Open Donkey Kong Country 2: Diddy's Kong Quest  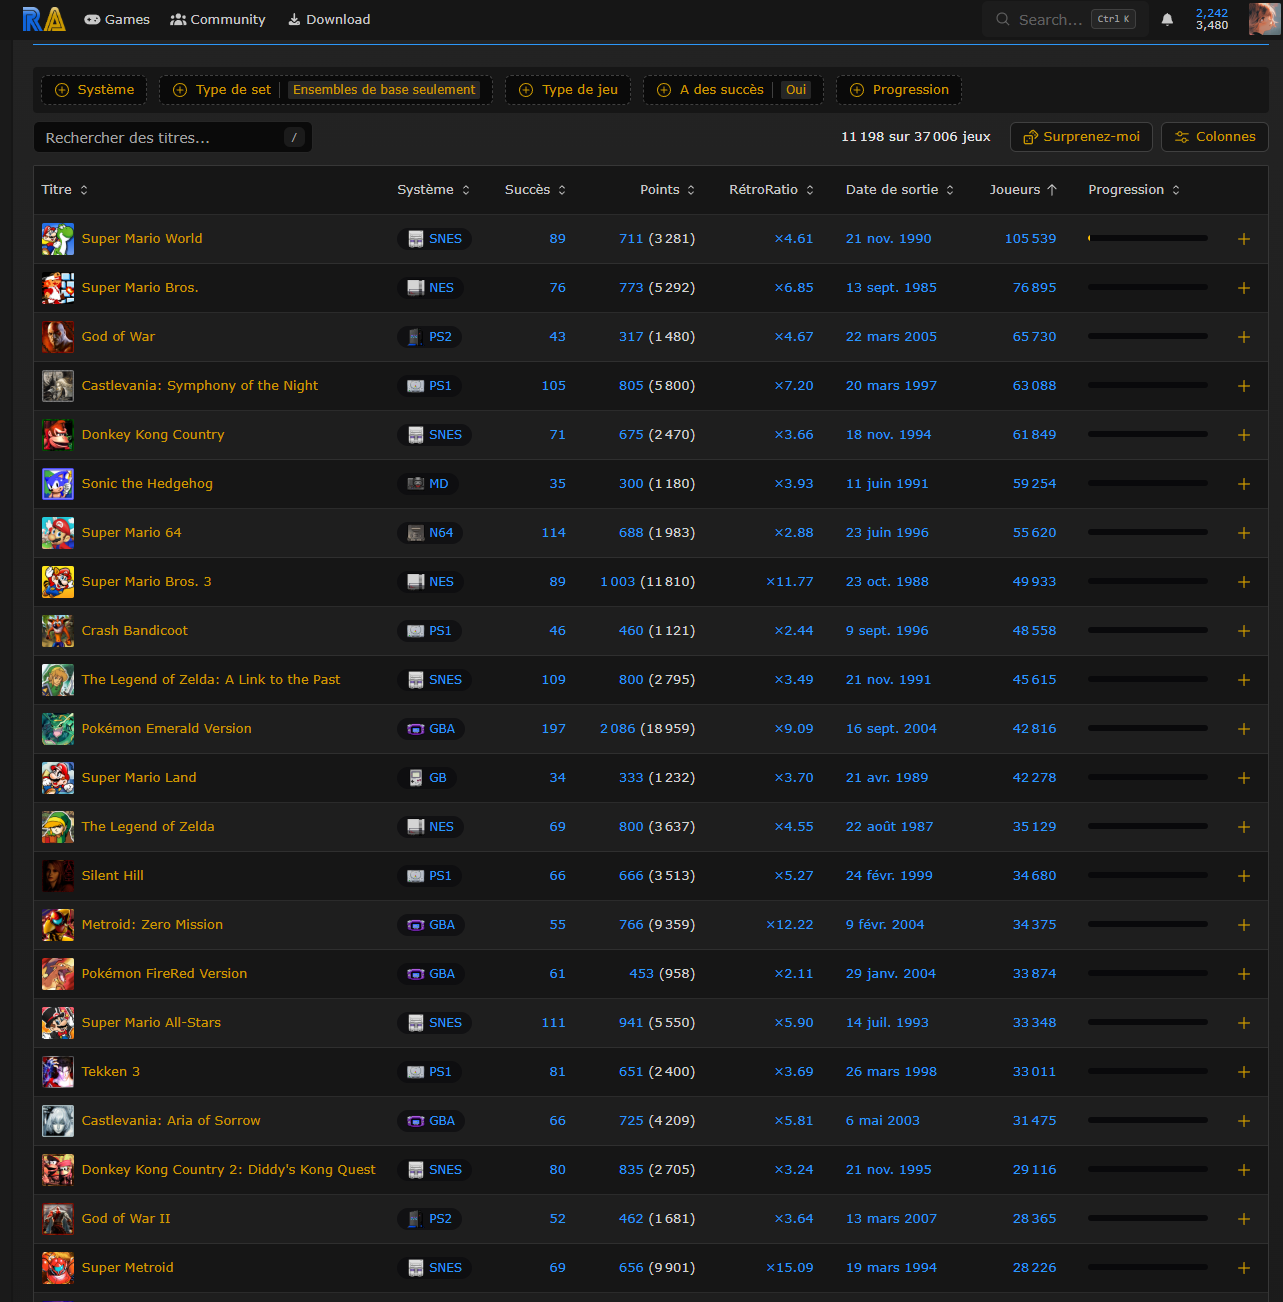pos(229,1170)
